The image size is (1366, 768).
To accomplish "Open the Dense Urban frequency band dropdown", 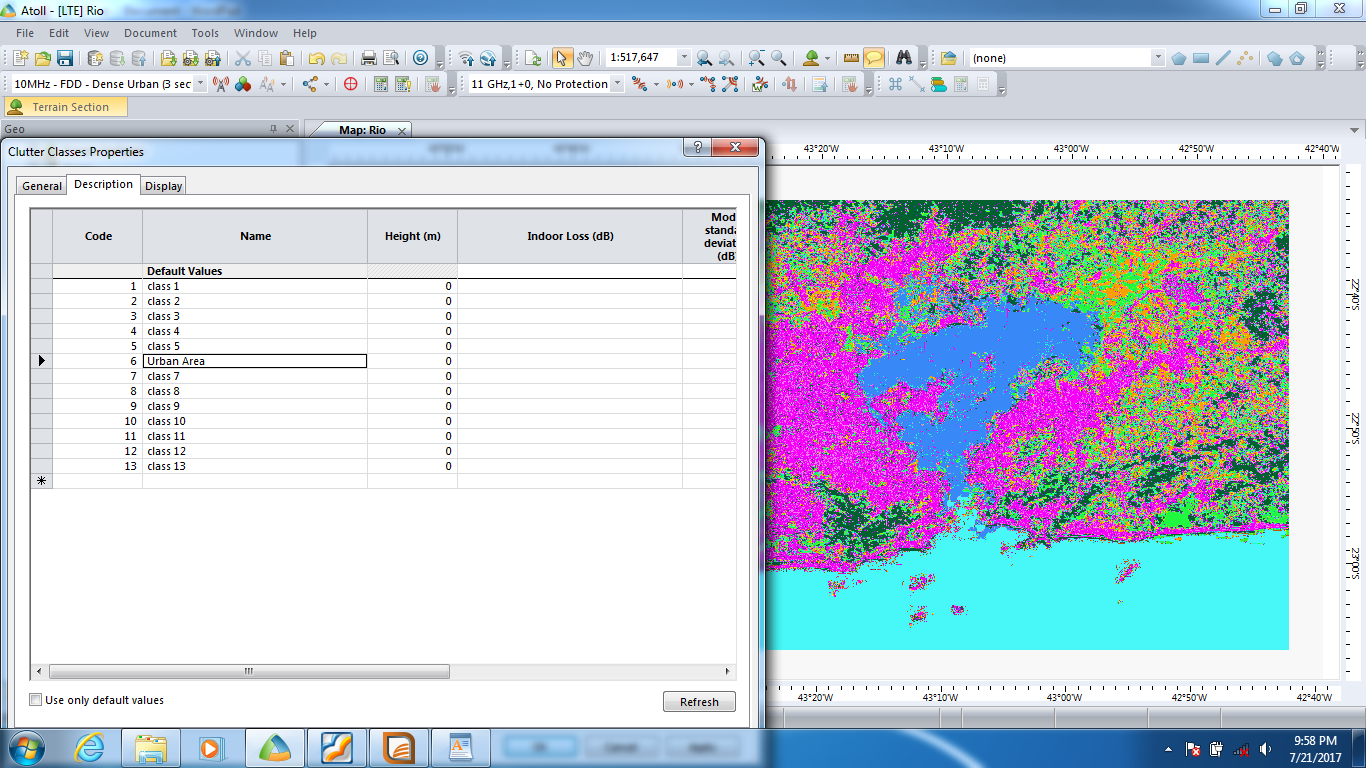I will pos(201,84).
